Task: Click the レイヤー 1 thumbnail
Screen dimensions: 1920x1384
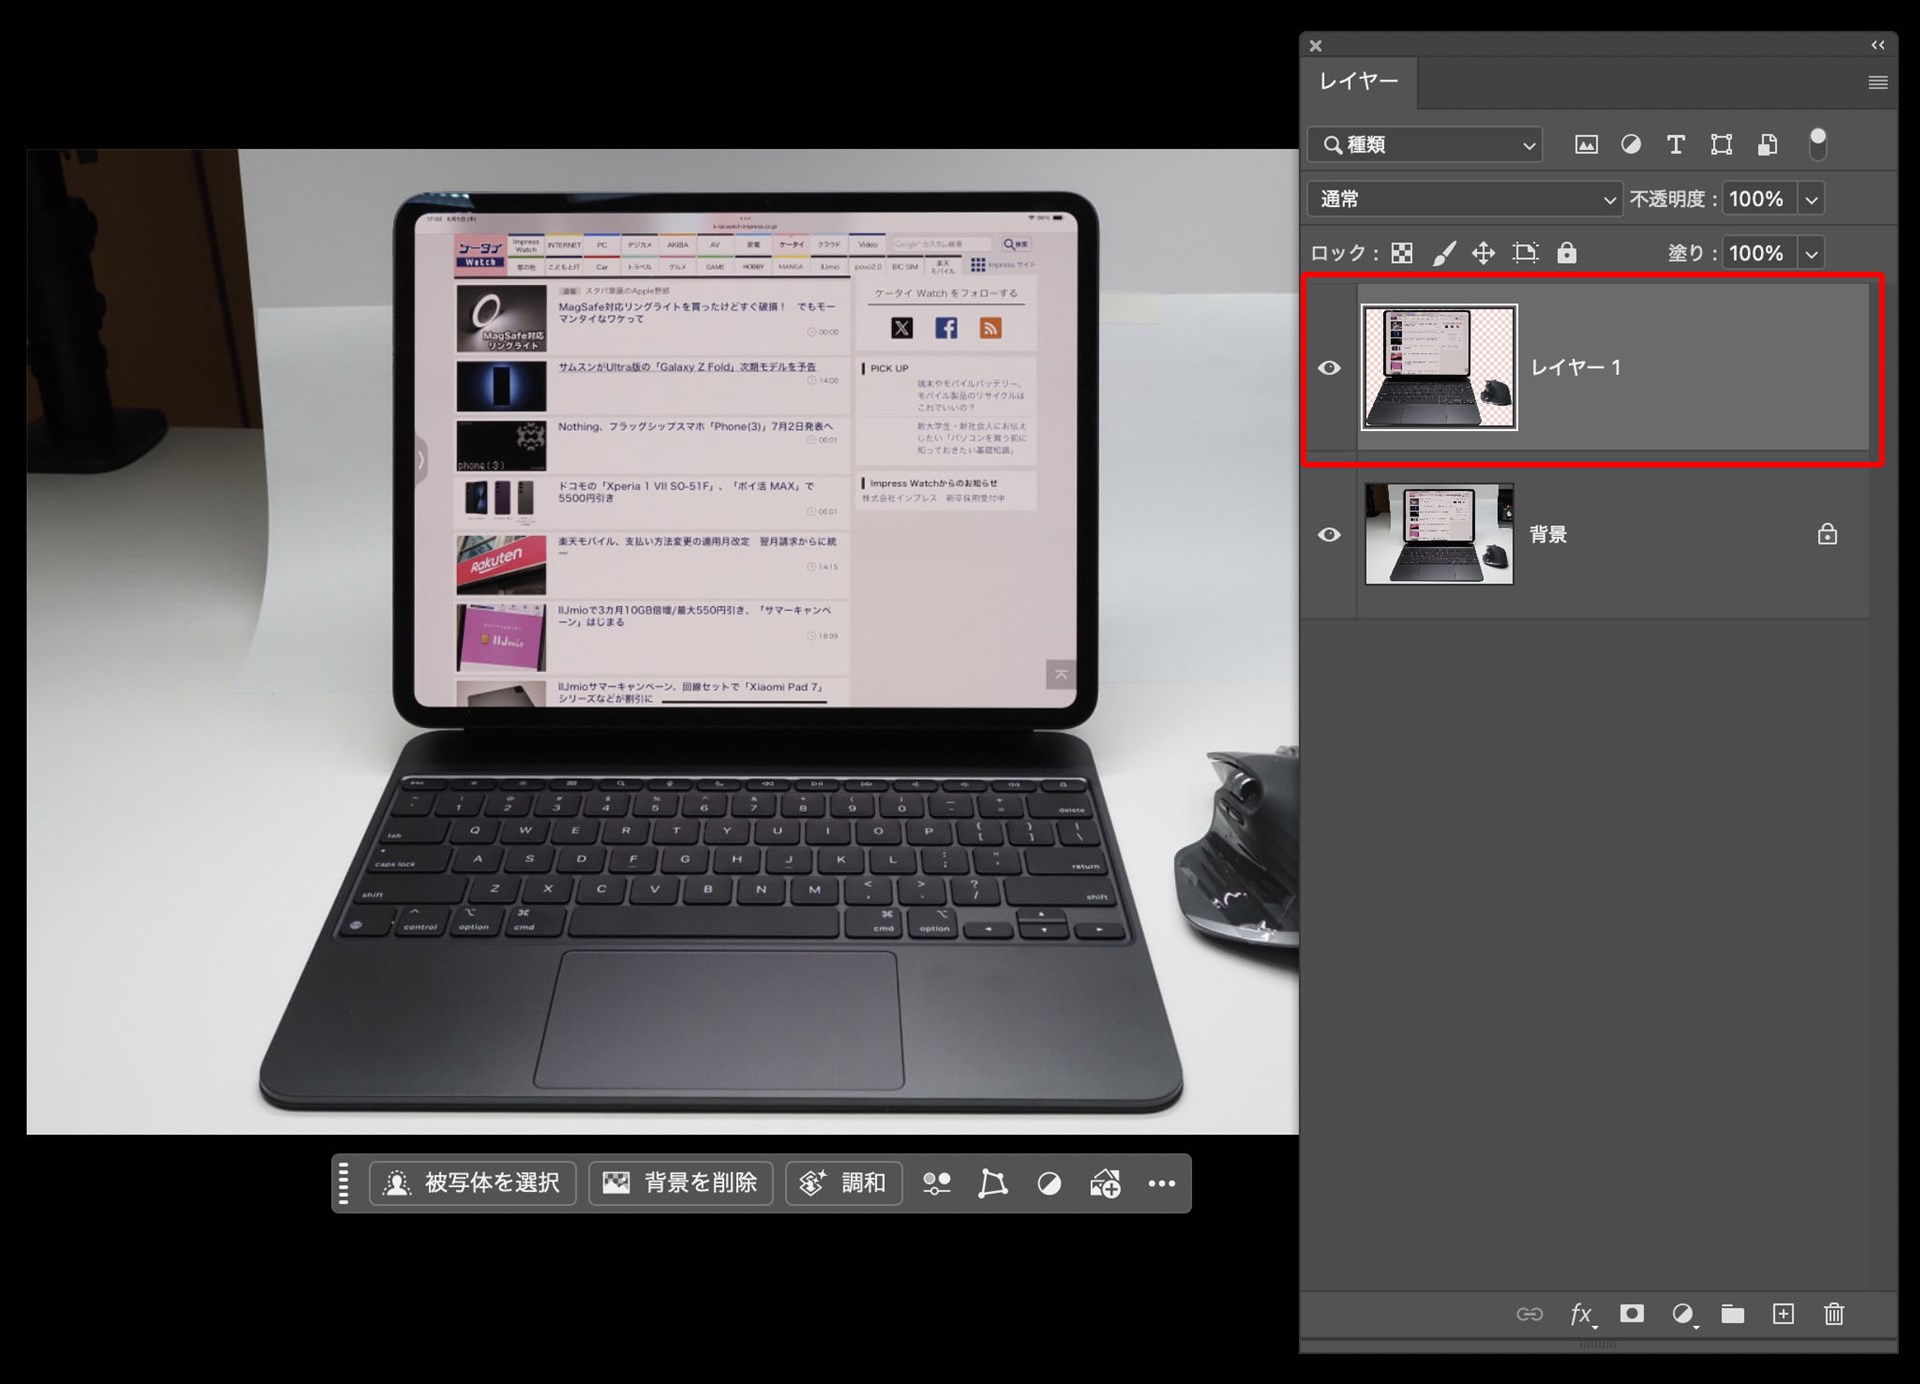Action: [x=1438, y=368]
